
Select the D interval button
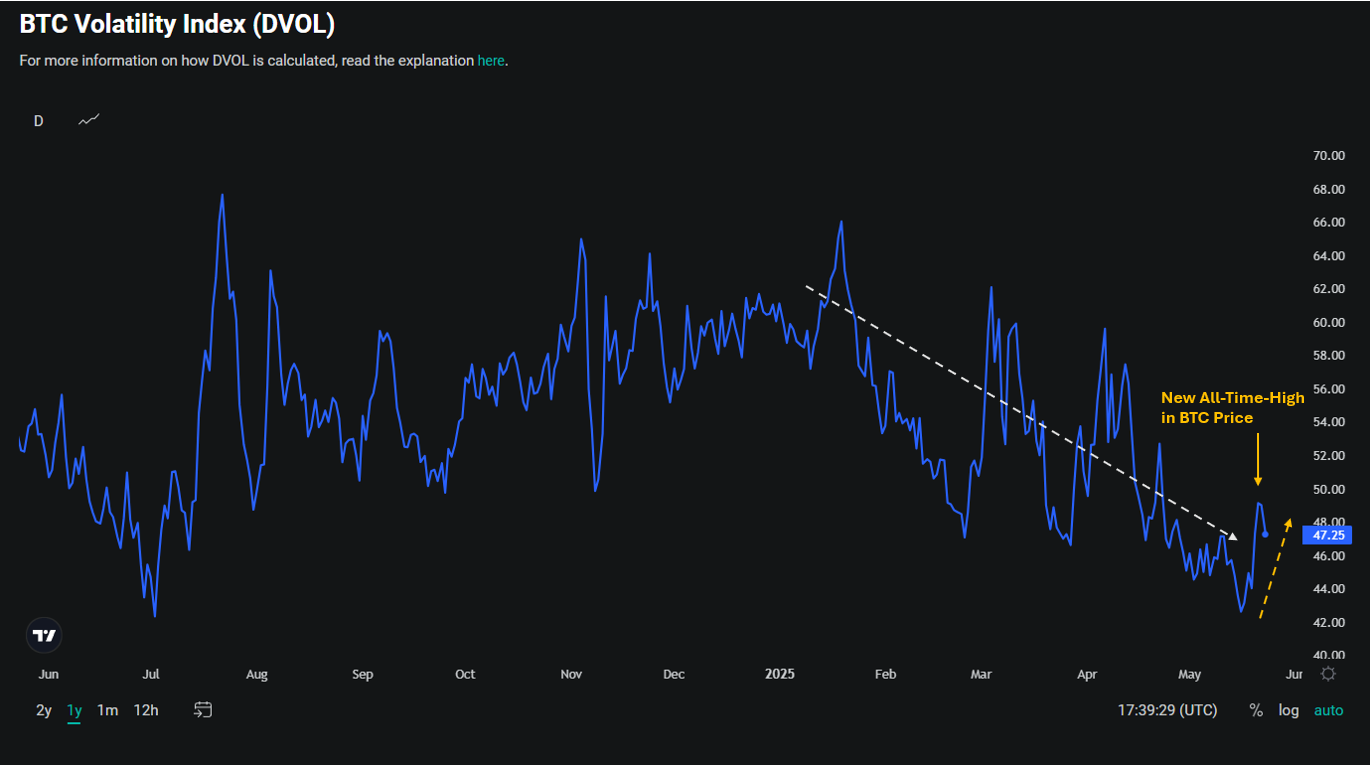coord(38,121)
